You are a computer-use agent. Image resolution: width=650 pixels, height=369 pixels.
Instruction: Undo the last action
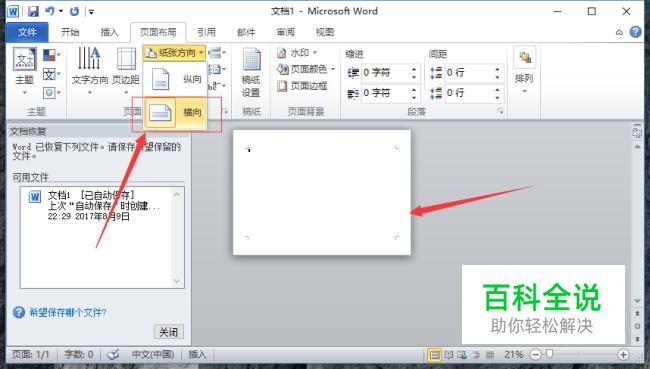(50, 11)
